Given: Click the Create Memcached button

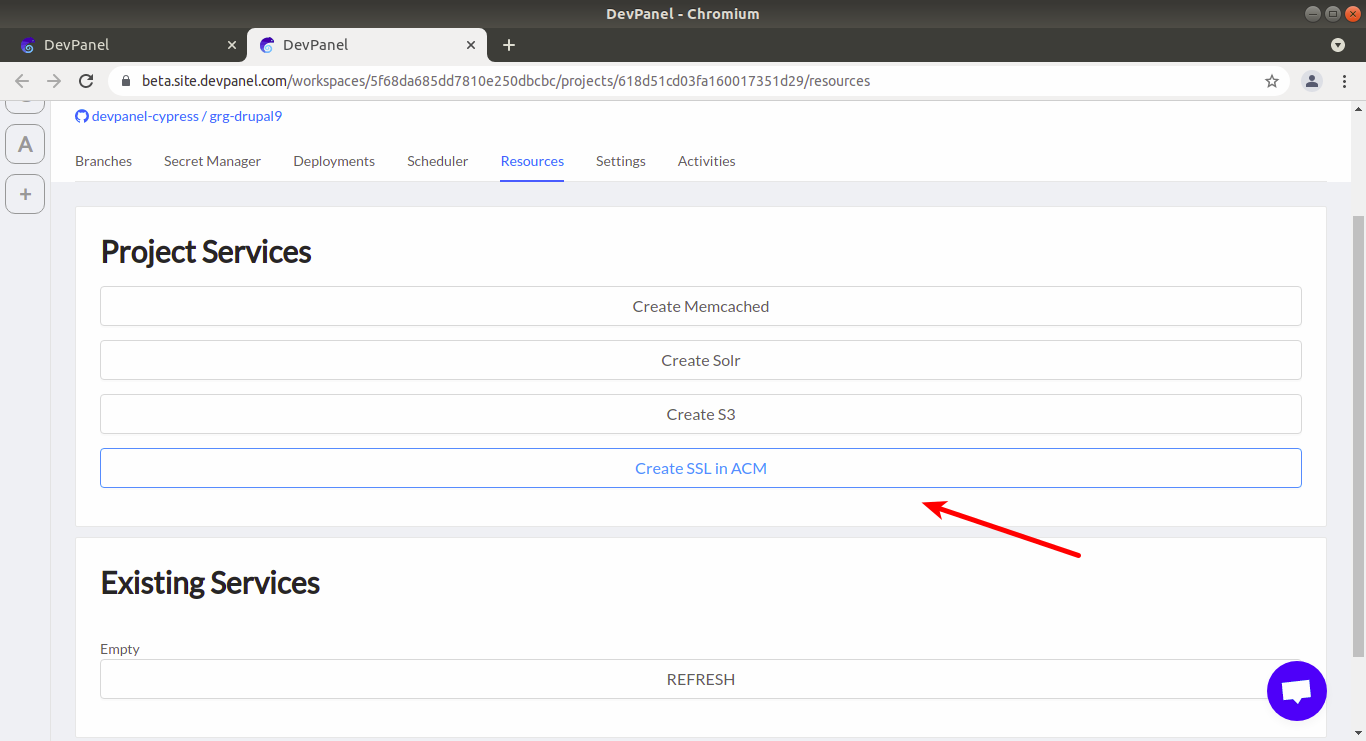Looking at the screenshot, I should (x=700, y=306).
